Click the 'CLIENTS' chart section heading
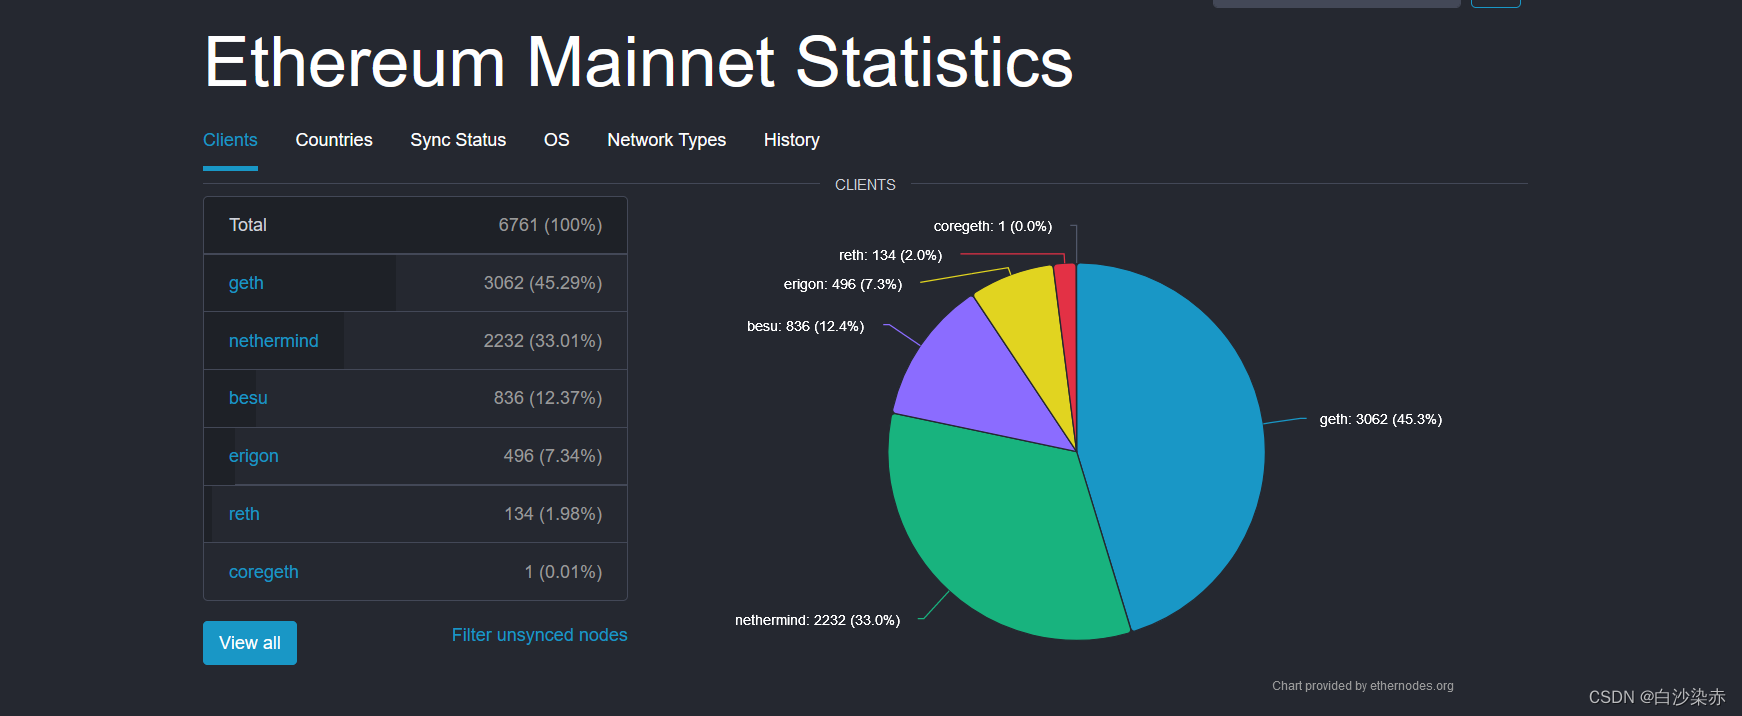Image resolution: width=1742 pixels, height=716 pixels. click(x=865, y=185)
